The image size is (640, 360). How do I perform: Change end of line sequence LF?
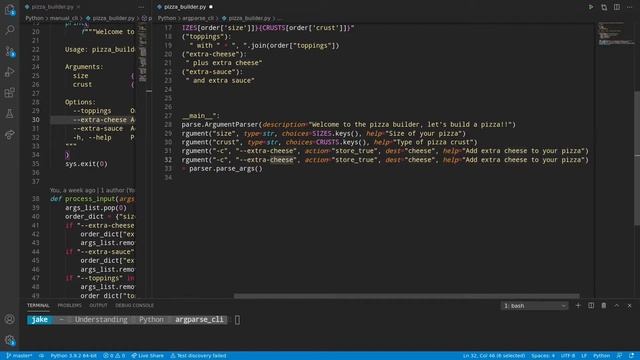tap(584, 356)
